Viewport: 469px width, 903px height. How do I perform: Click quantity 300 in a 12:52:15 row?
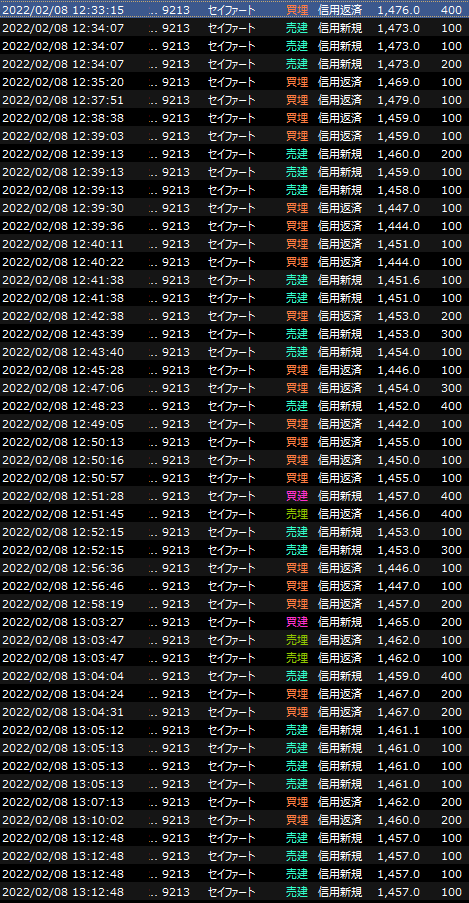click(451, 550)
